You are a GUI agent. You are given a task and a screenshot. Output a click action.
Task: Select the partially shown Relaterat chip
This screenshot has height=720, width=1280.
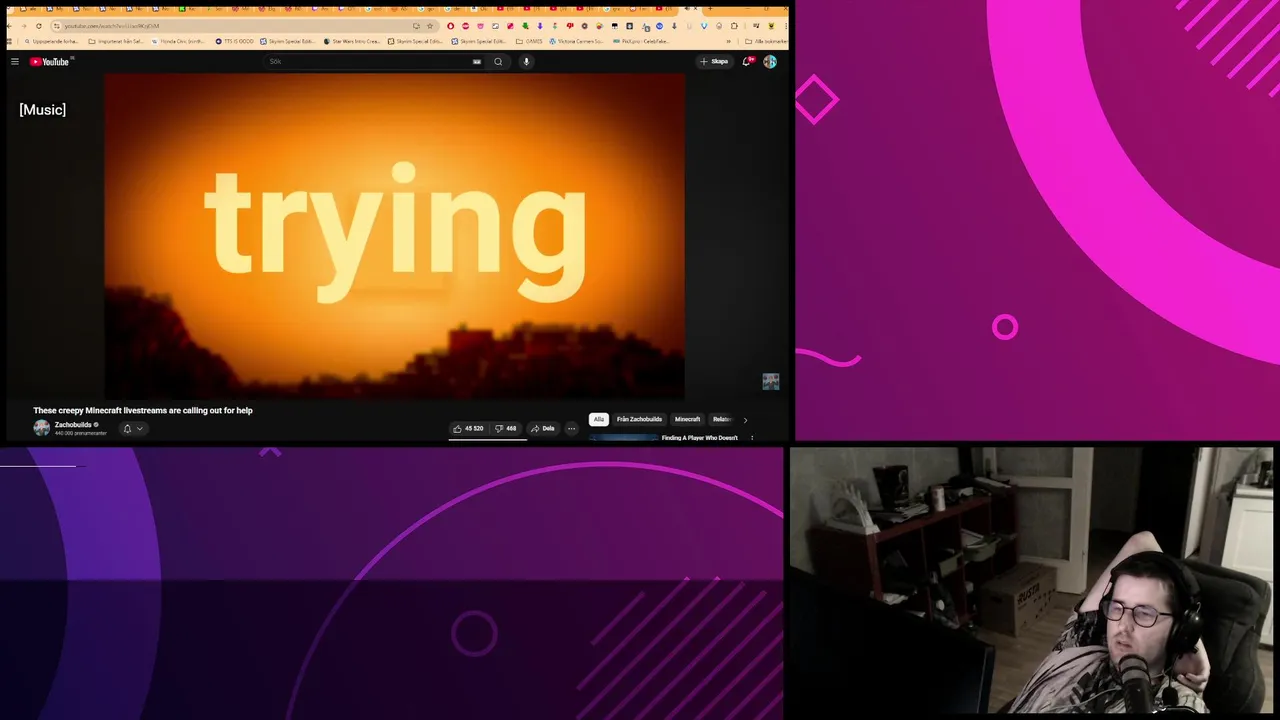pyautogui.click(x=722, y=419)
